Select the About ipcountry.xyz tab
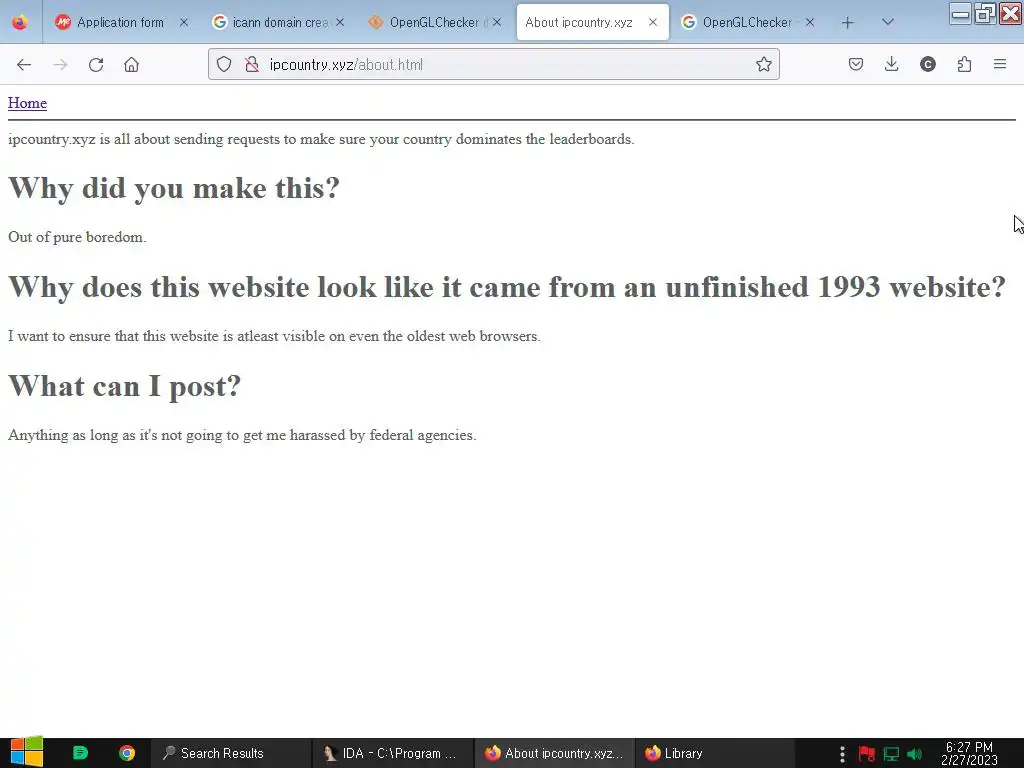The height and width of the screenshot is (768, 1024). coord(592,22)
